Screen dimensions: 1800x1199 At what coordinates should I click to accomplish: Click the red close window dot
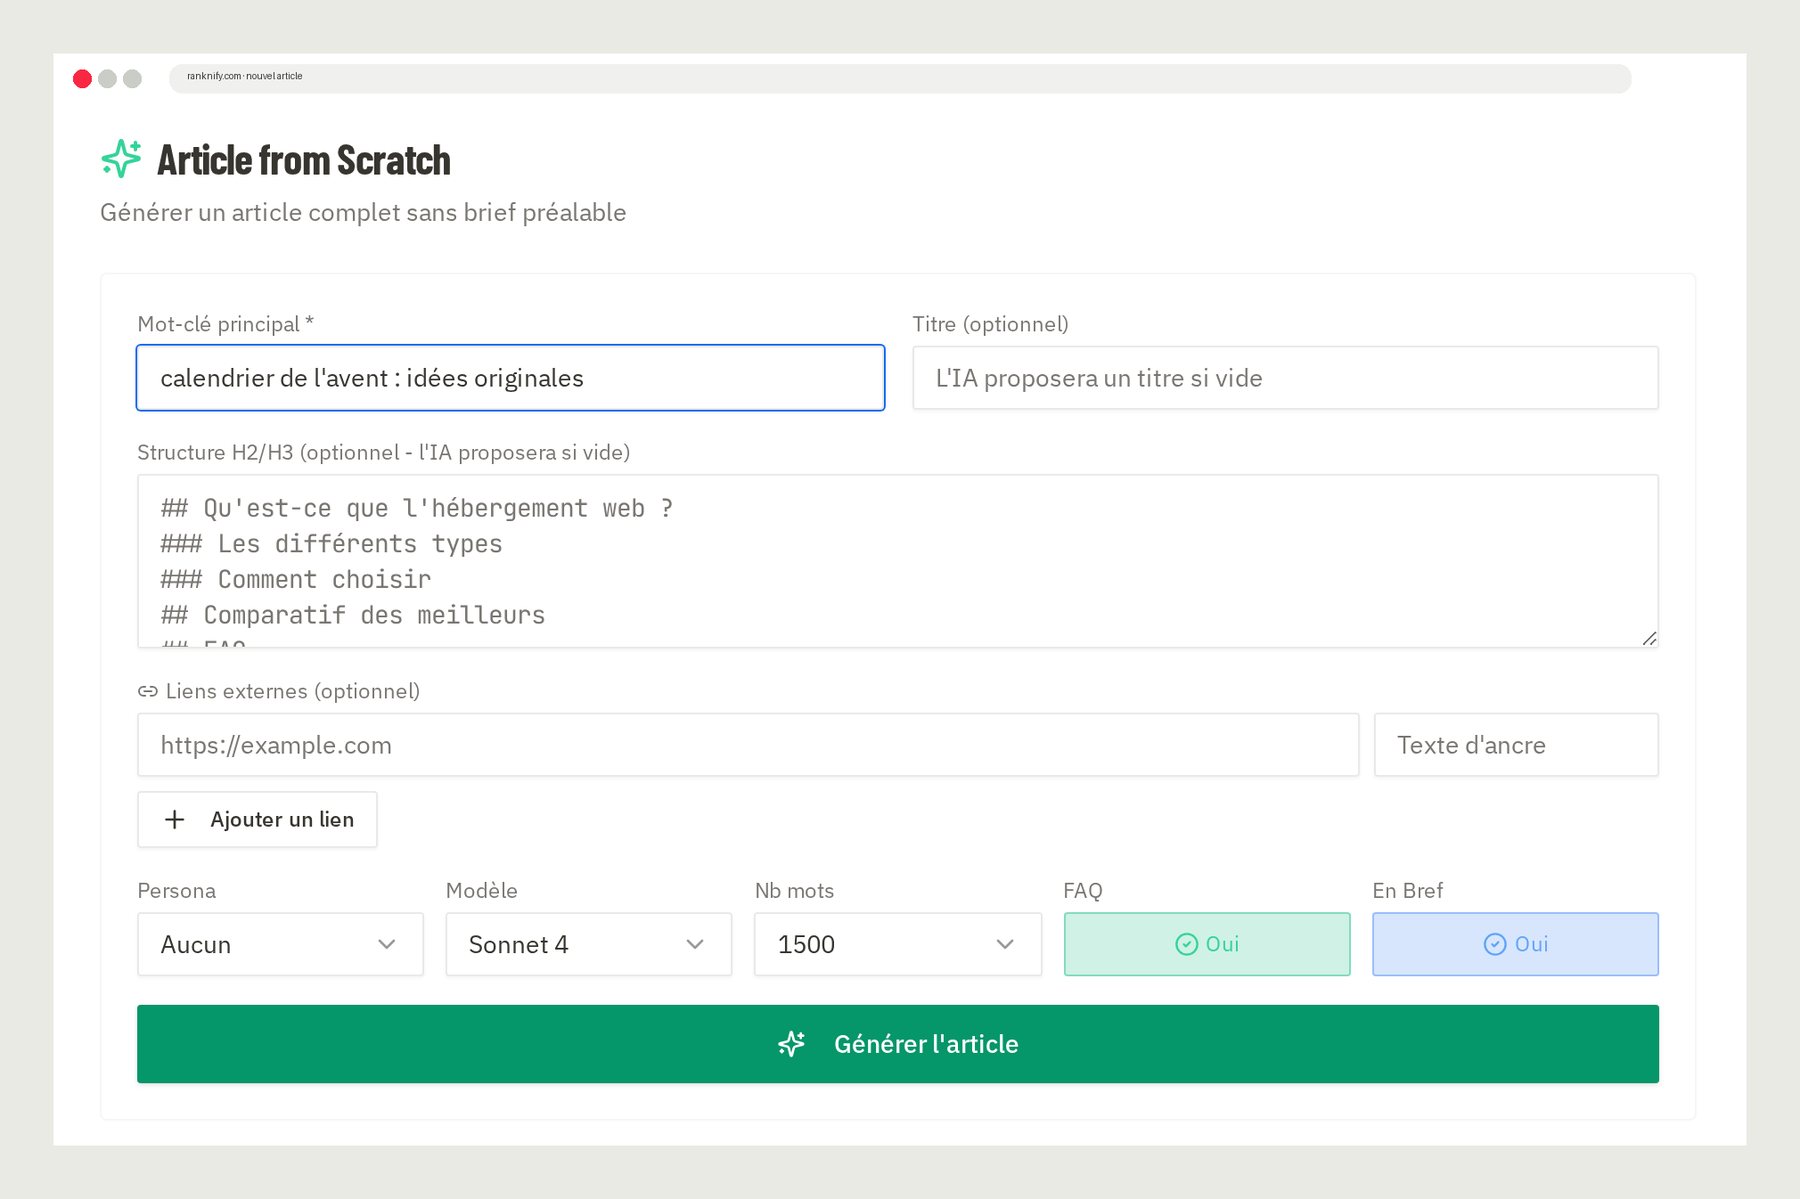pyautogui.click(x=83, y=79)
